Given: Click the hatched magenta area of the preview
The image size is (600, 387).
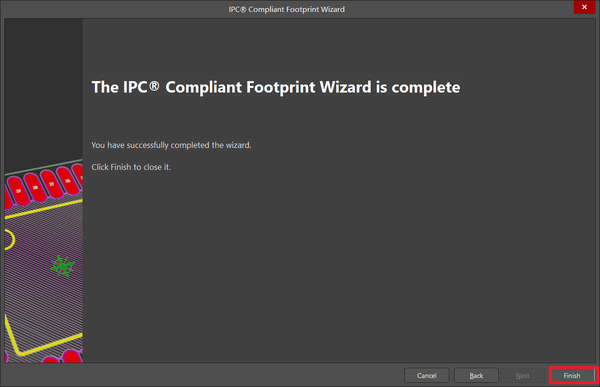Looking at the screenshot, I should coord(42,291).
